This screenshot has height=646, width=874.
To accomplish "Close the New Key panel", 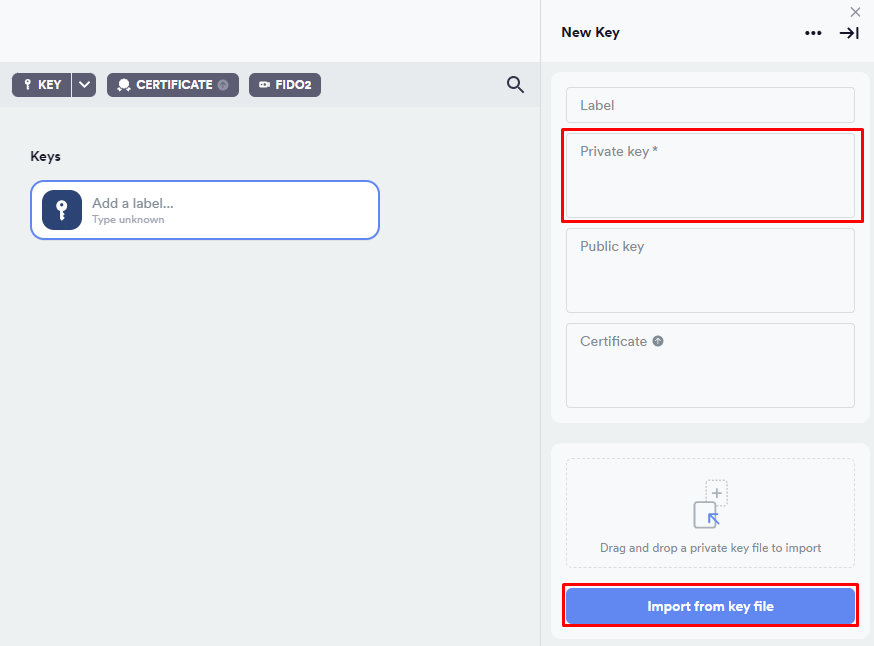I will coord(855,12).
